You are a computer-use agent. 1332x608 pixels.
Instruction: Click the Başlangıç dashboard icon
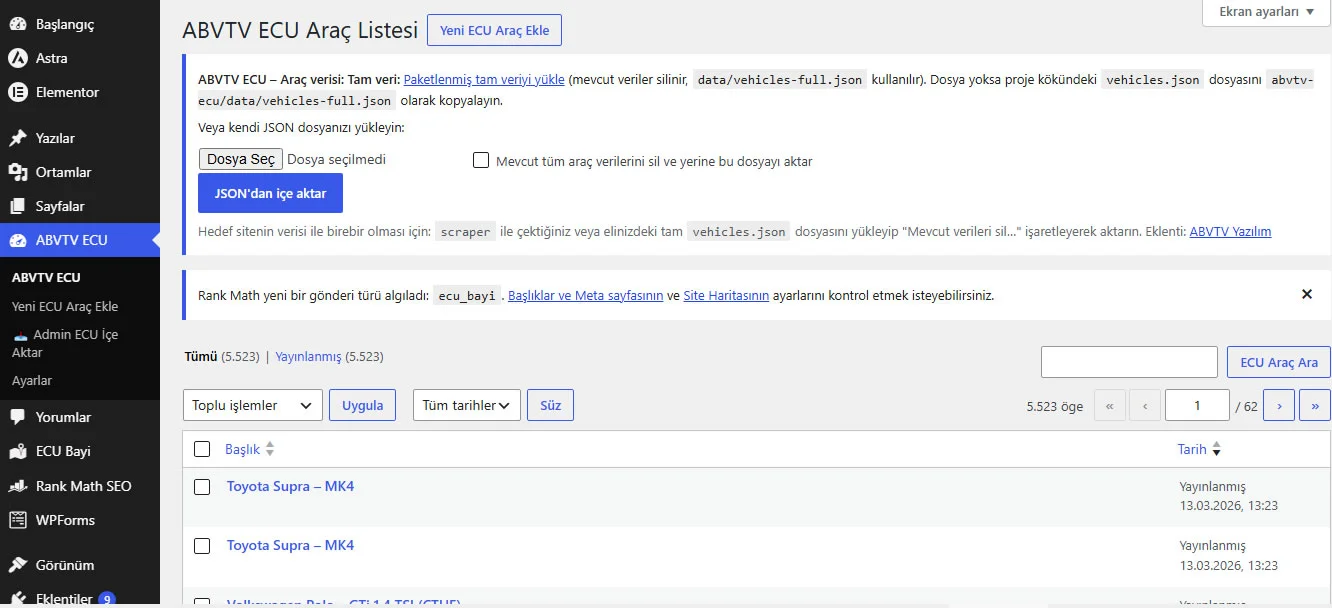tap(17, 24)
